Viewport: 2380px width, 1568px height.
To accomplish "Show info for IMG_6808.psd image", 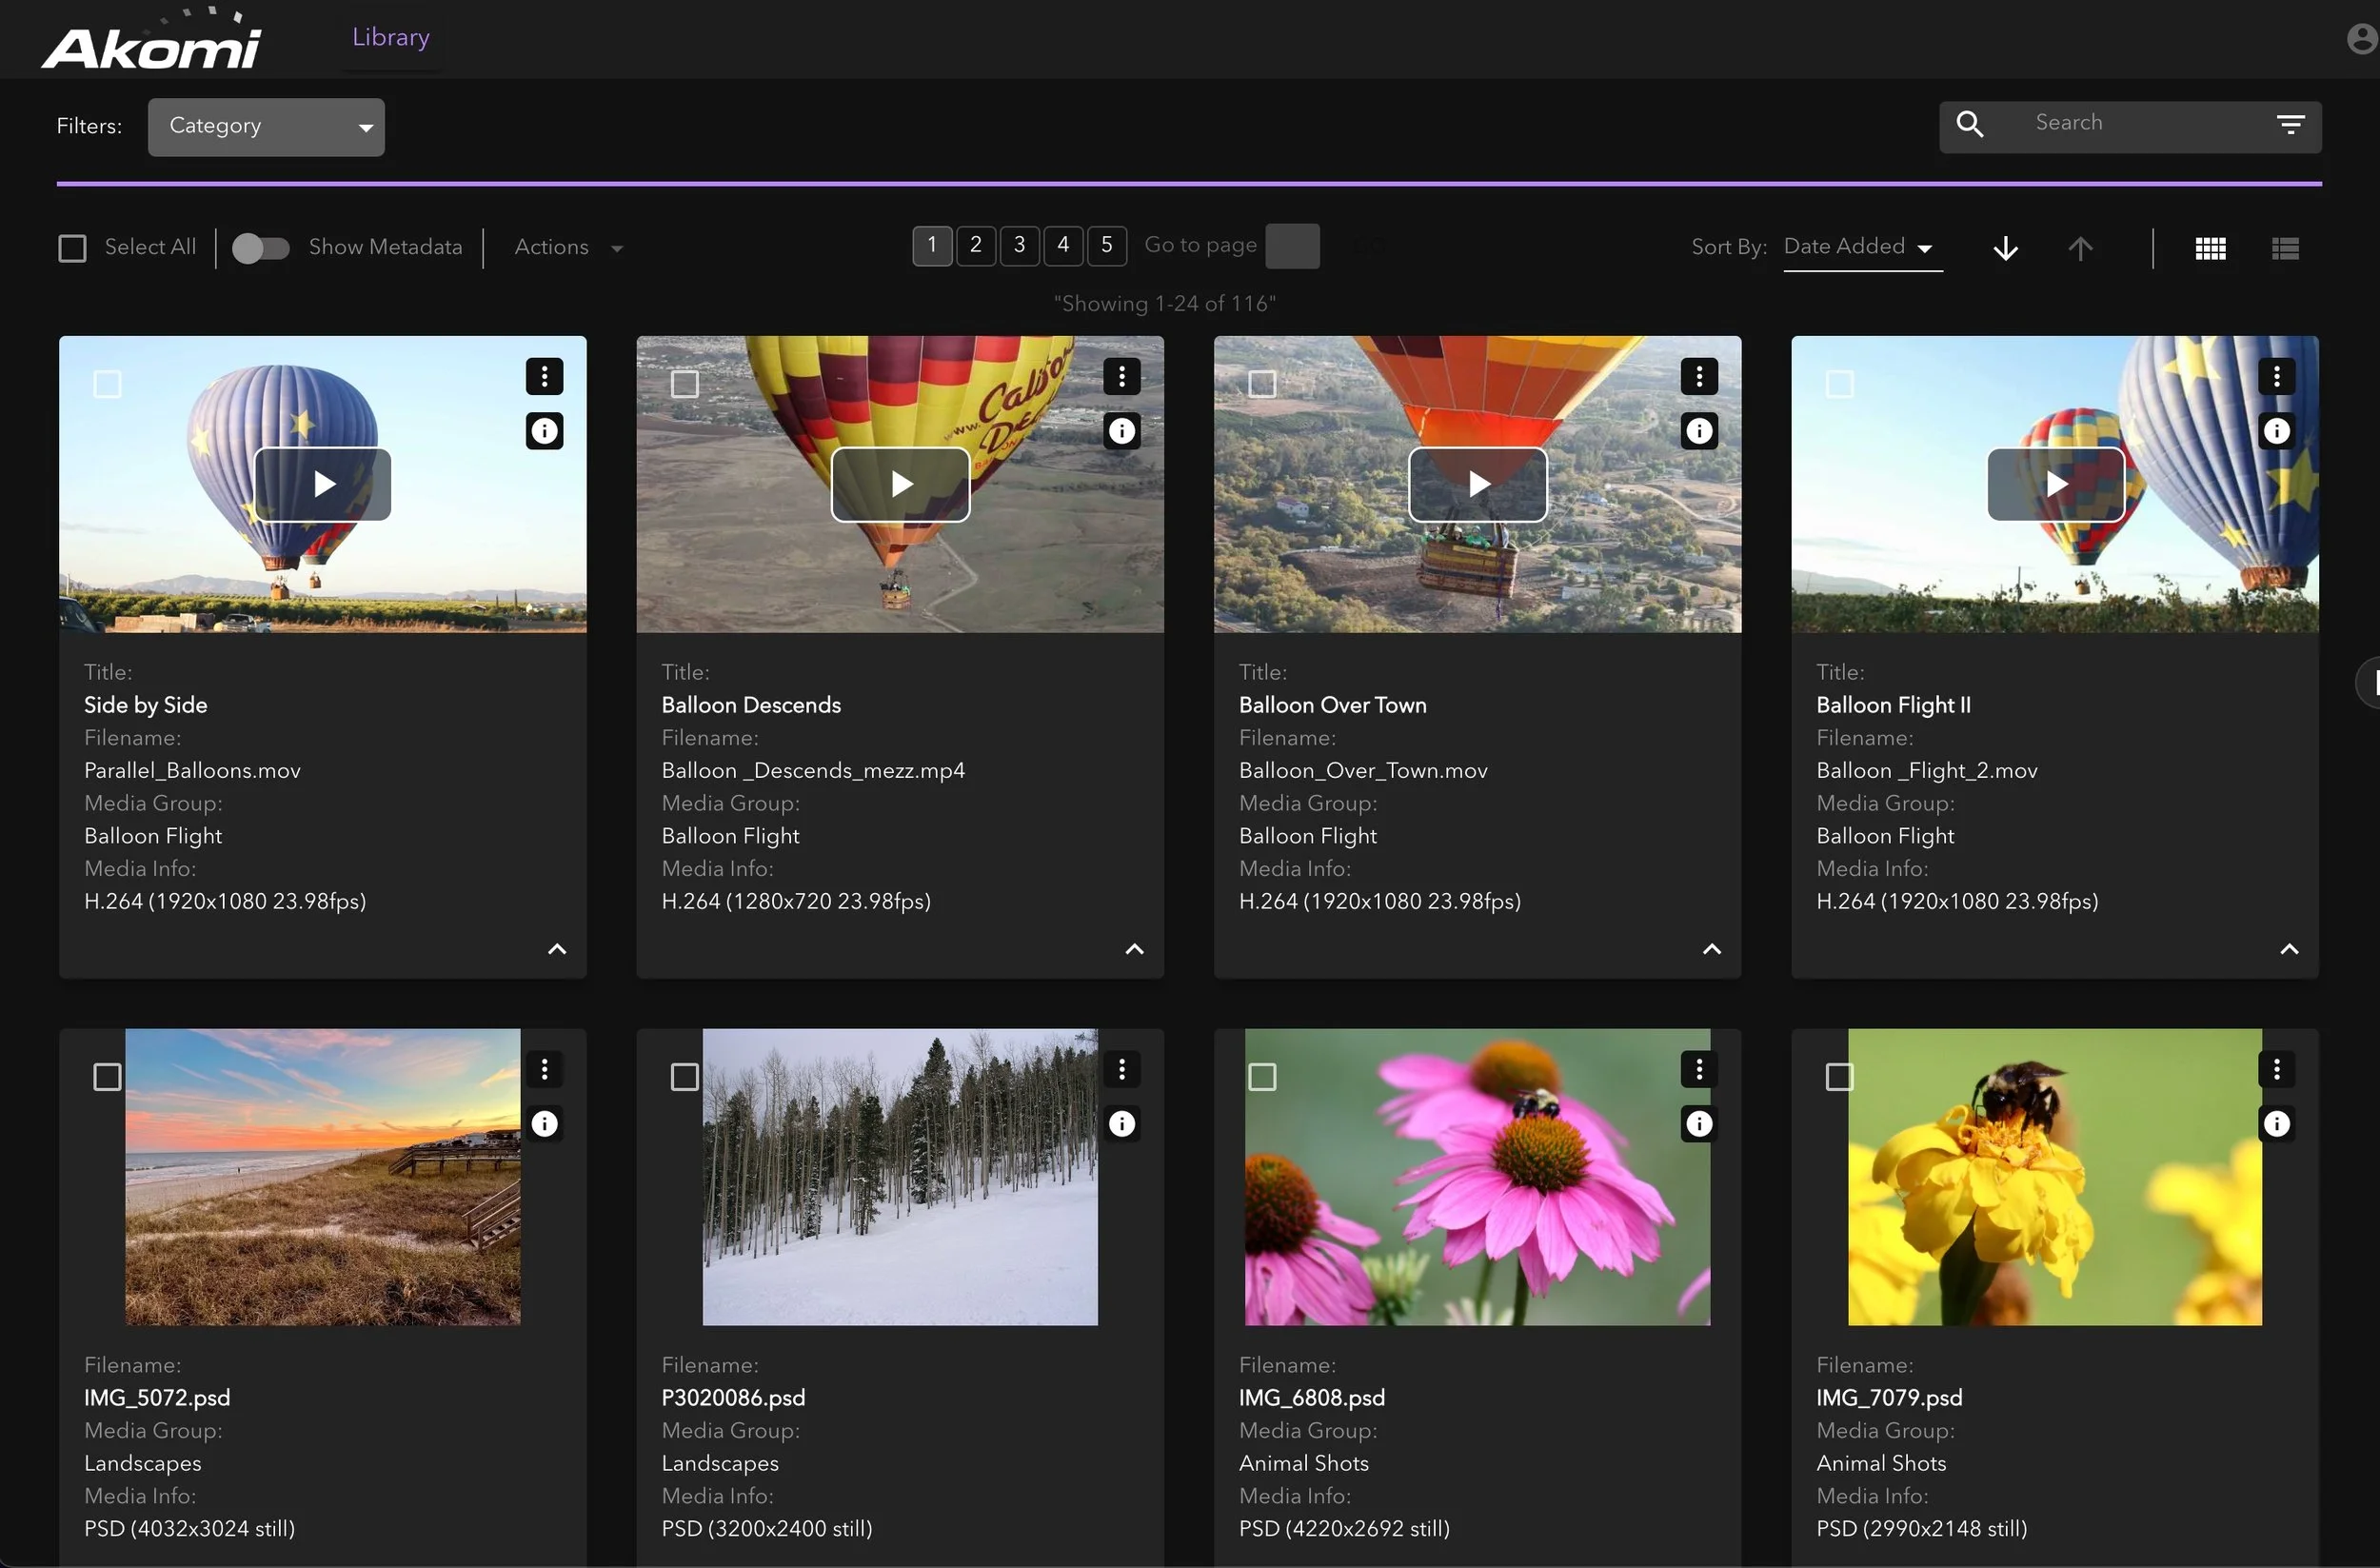I will coord(1698,1124).
